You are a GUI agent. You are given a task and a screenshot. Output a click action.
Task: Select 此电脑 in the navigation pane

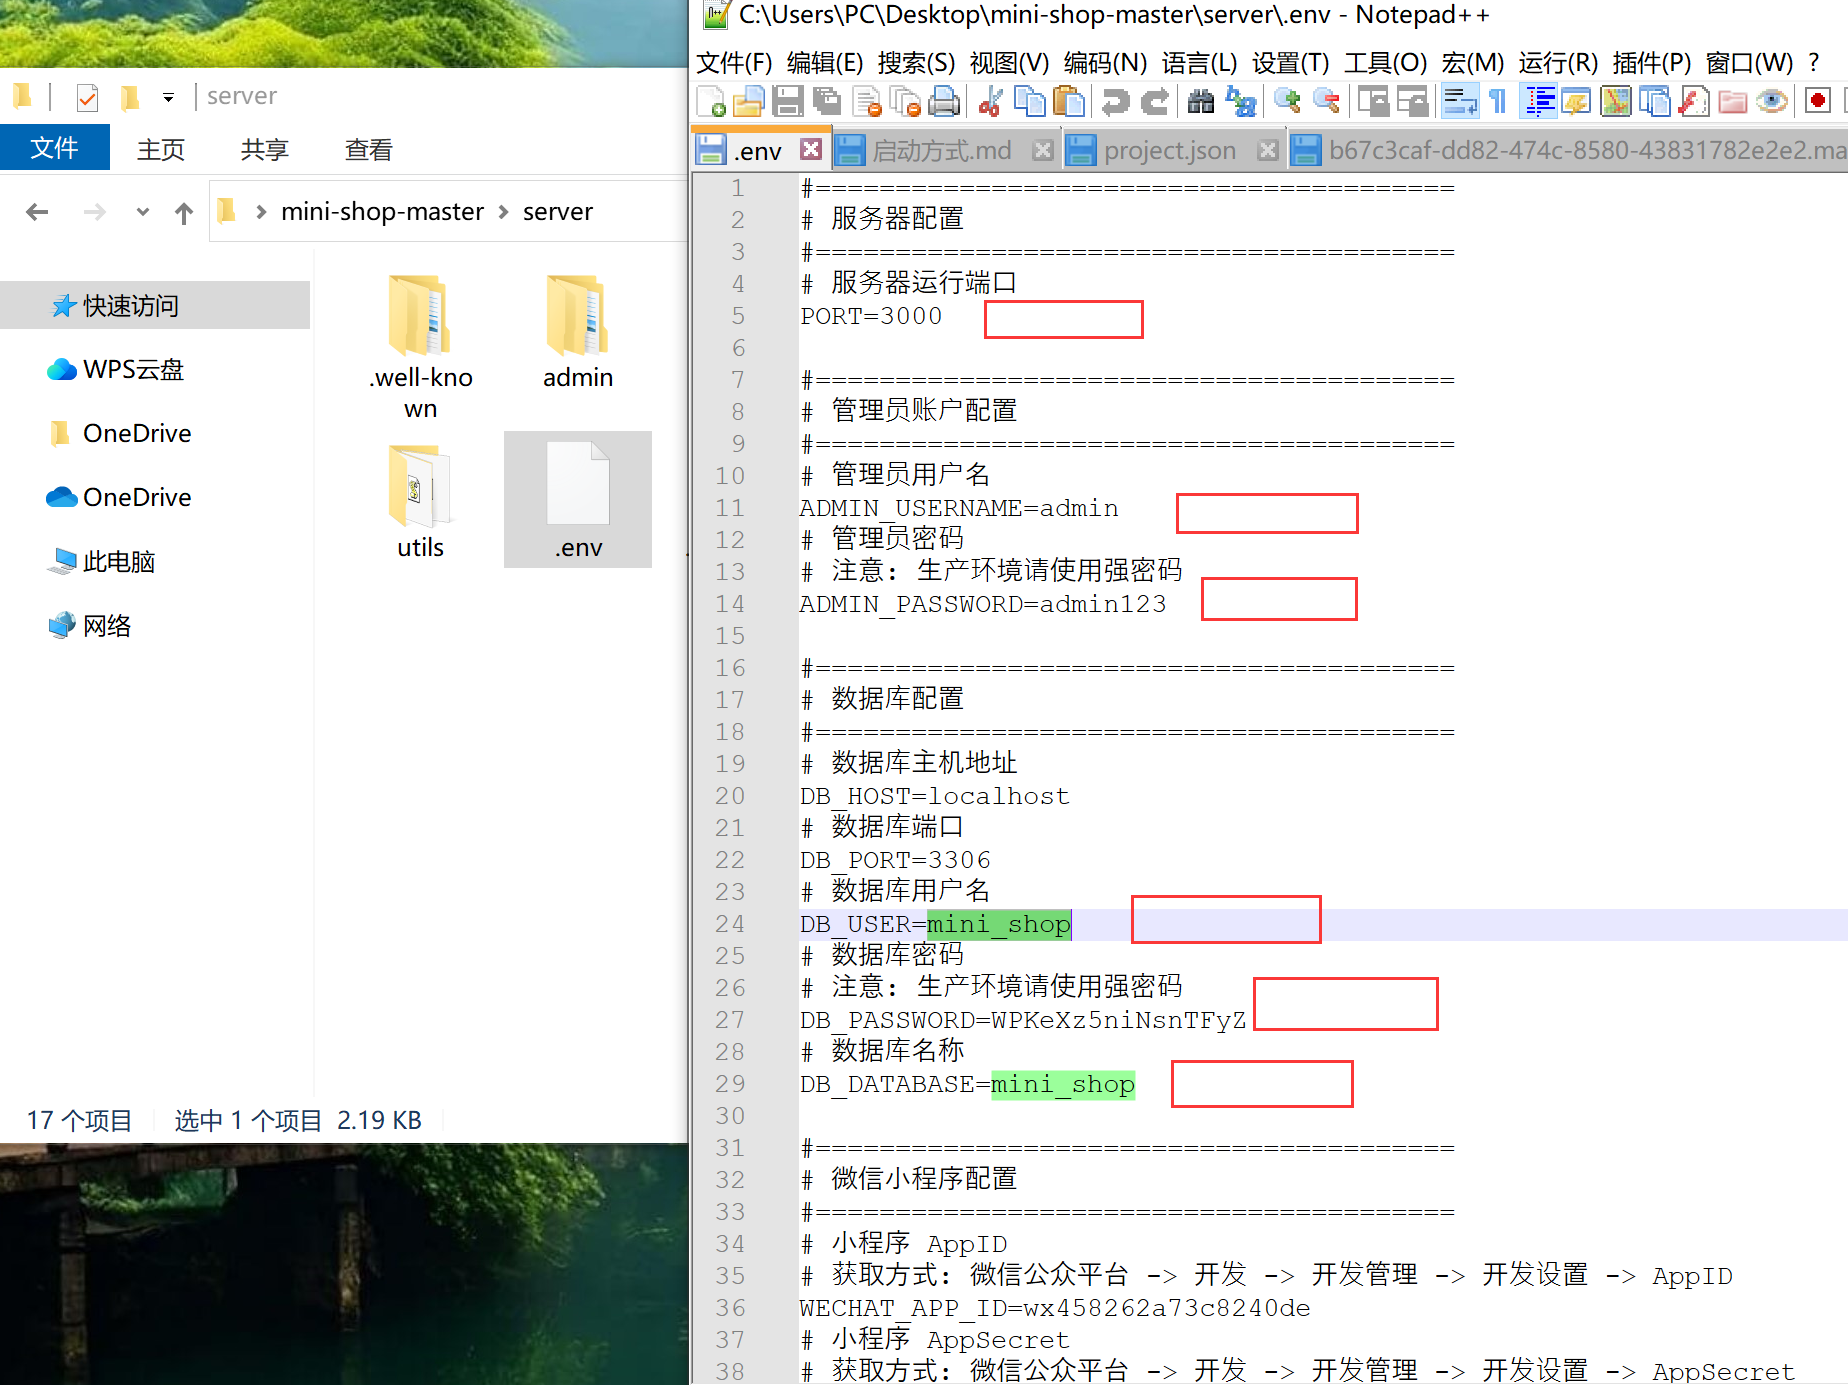118,562
